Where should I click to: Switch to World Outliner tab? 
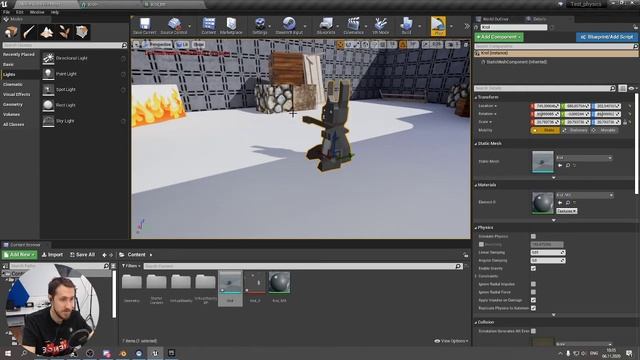(495, 19)
